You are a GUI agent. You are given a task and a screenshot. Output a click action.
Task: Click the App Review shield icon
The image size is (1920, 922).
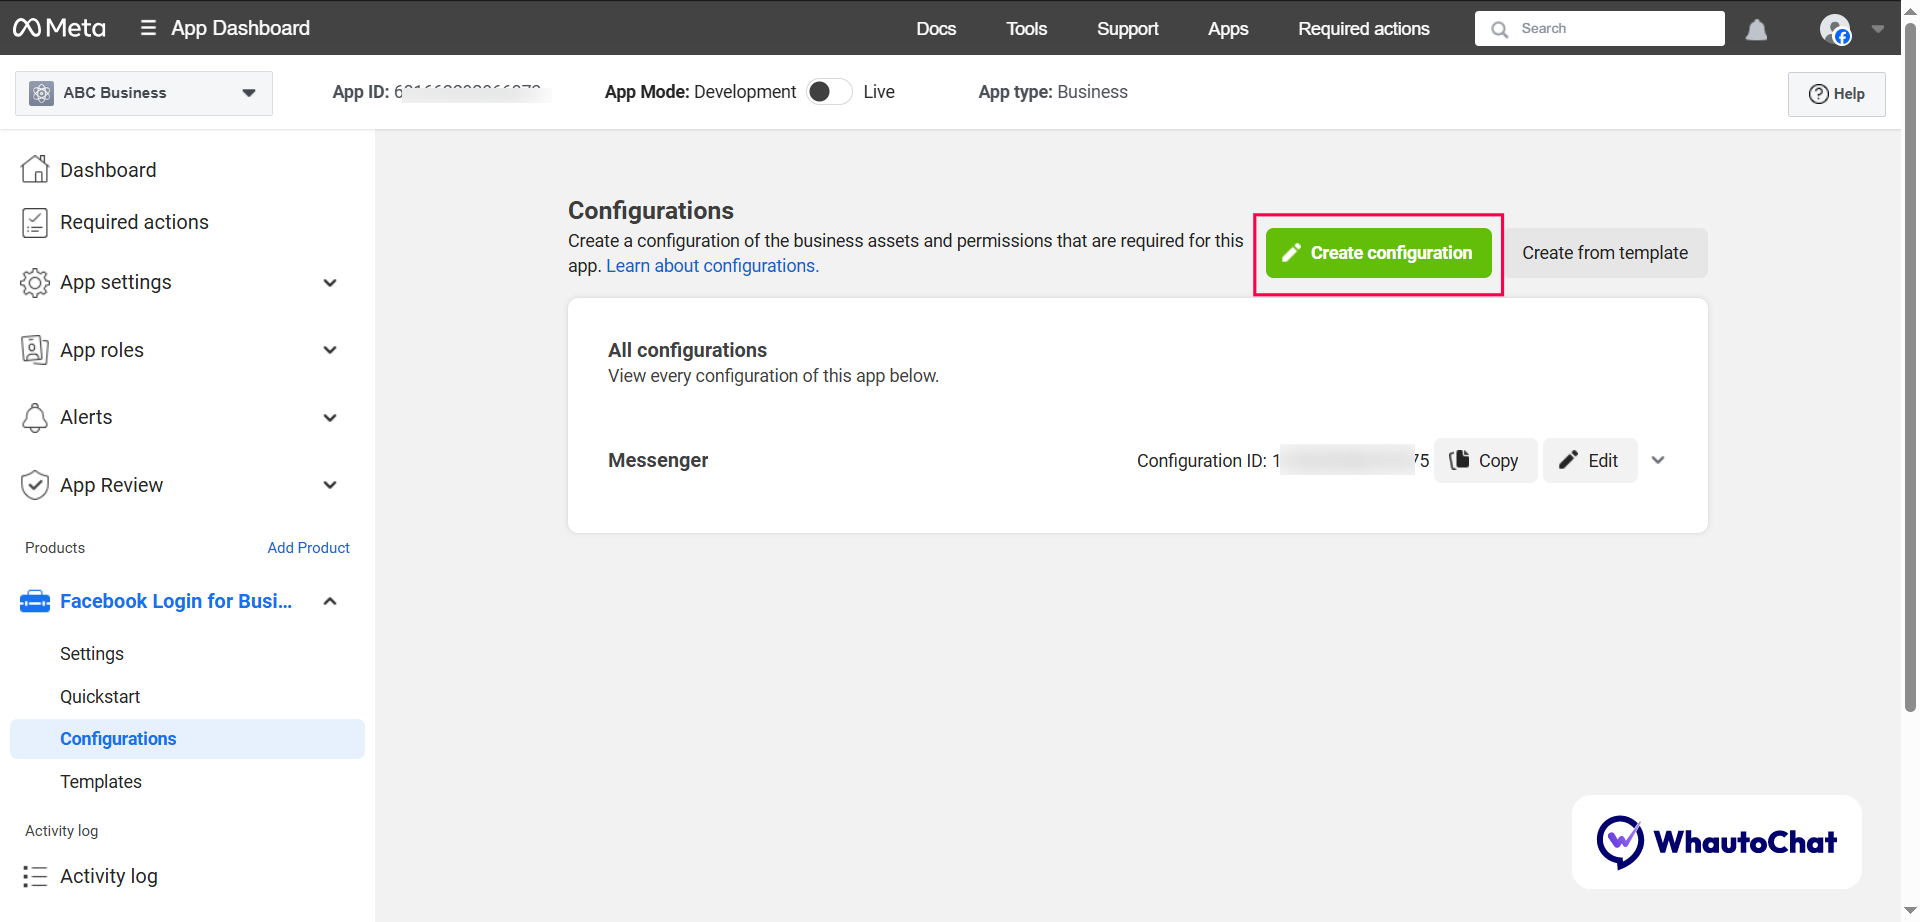coord(35,485)
